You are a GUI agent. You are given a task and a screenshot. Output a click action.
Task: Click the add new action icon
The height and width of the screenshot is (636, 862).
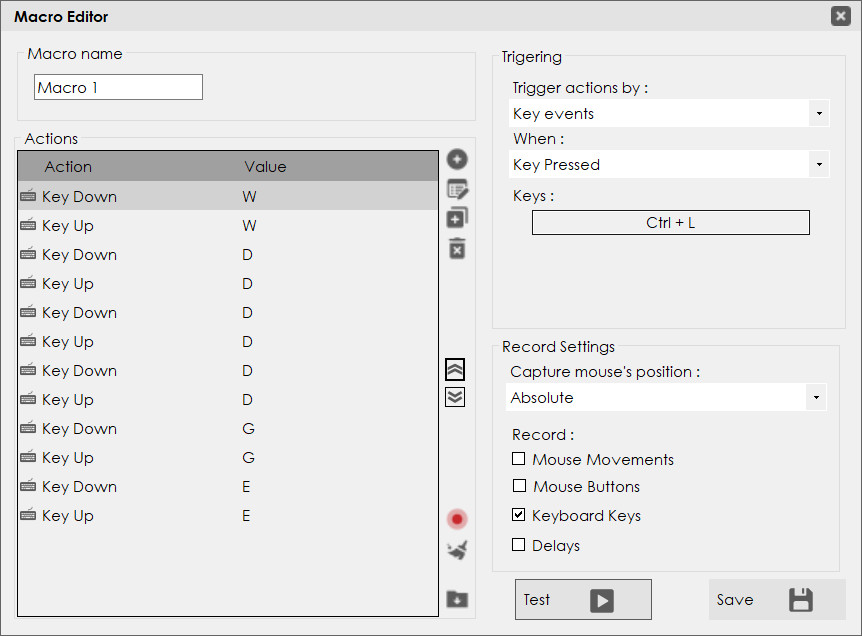click(457, 159)
